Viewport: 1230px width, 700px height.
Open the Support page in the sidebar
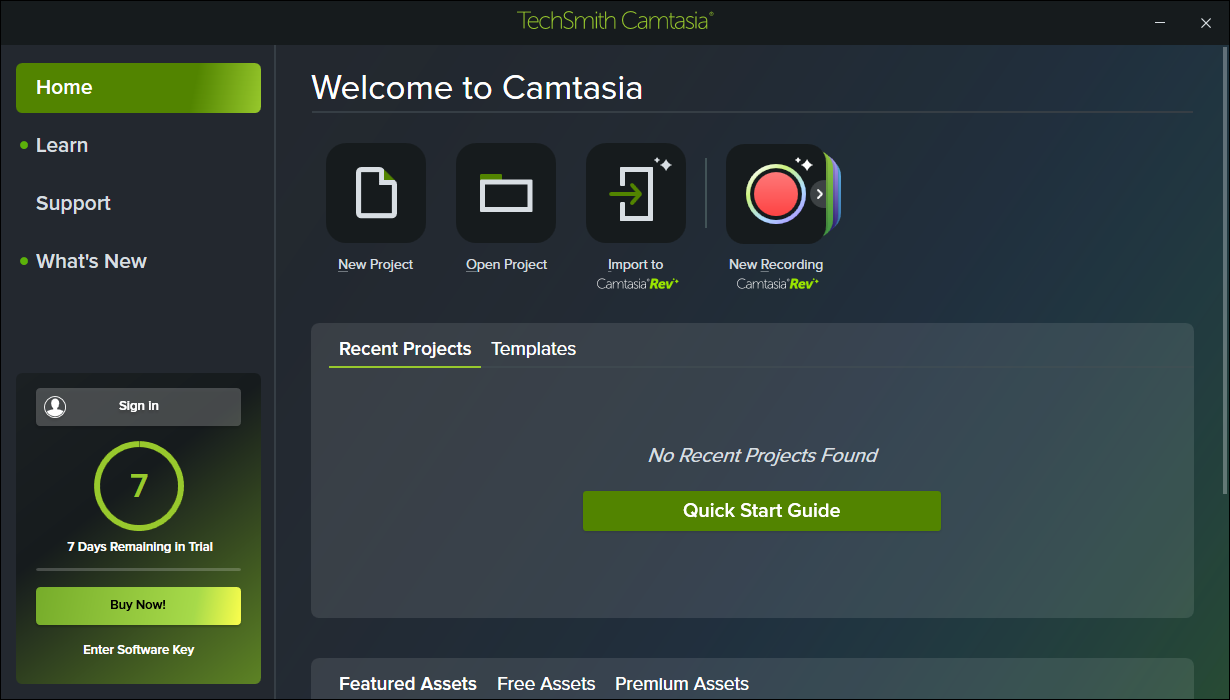pos(73,204)
